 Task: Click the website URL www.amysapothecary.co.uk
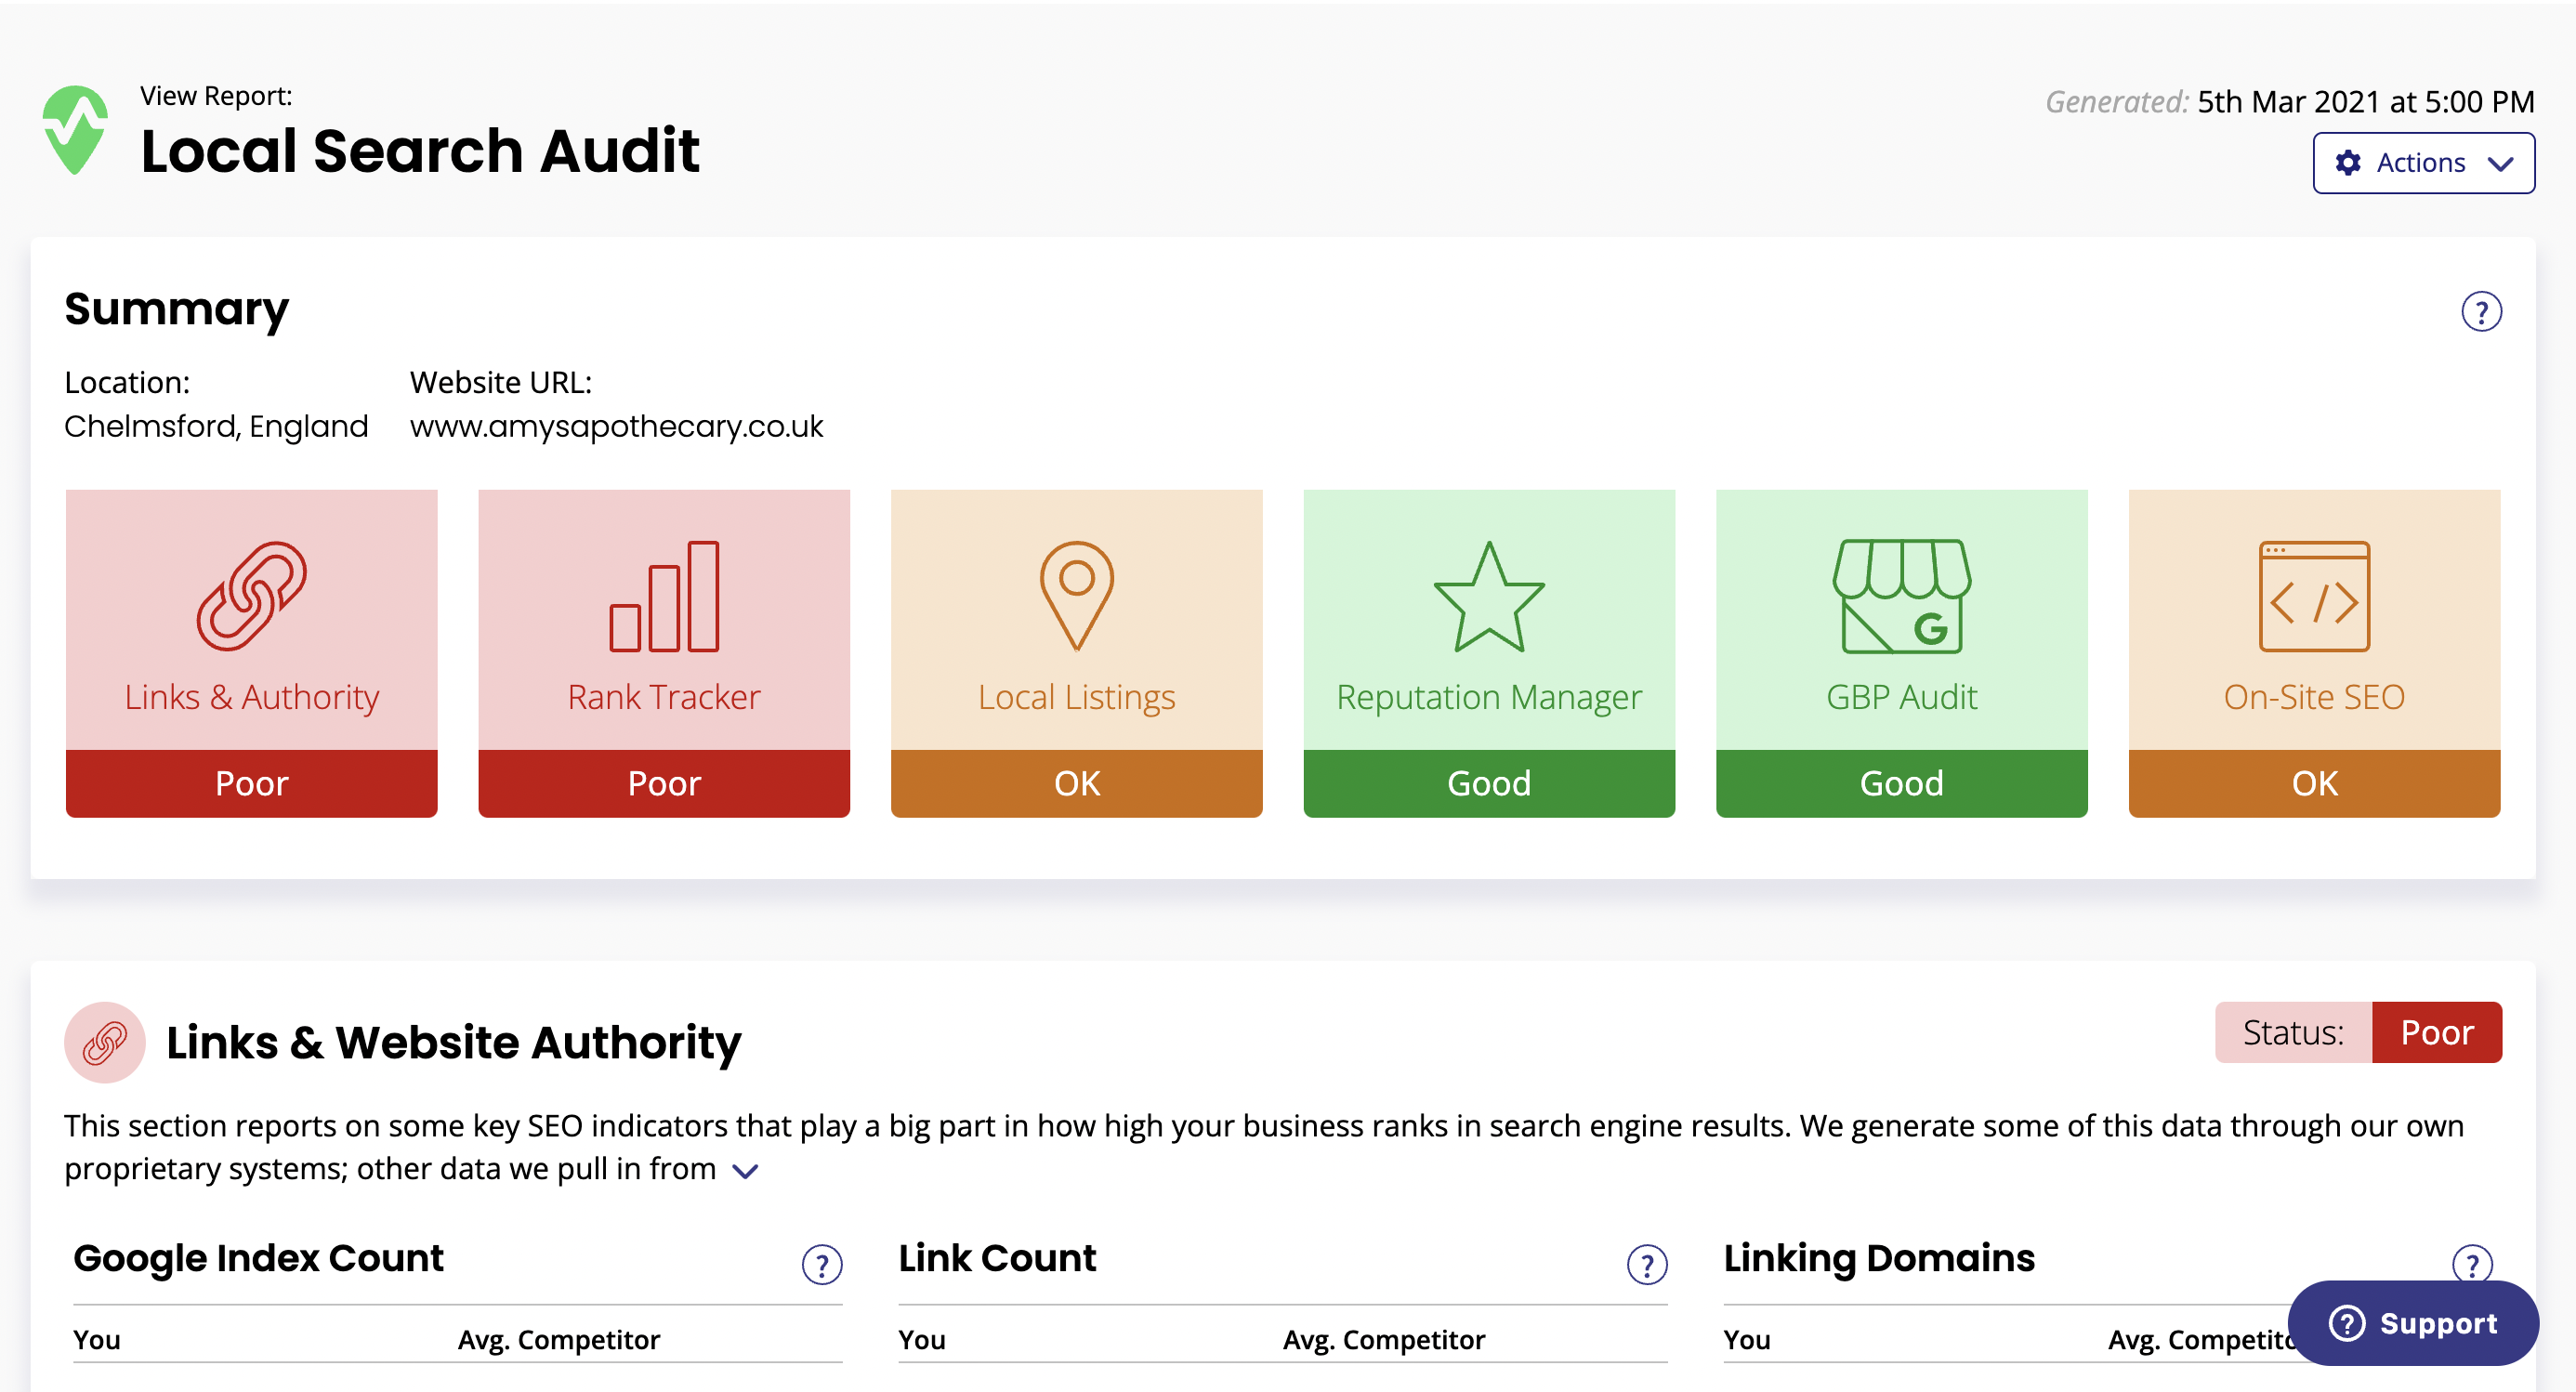[616, 427]
